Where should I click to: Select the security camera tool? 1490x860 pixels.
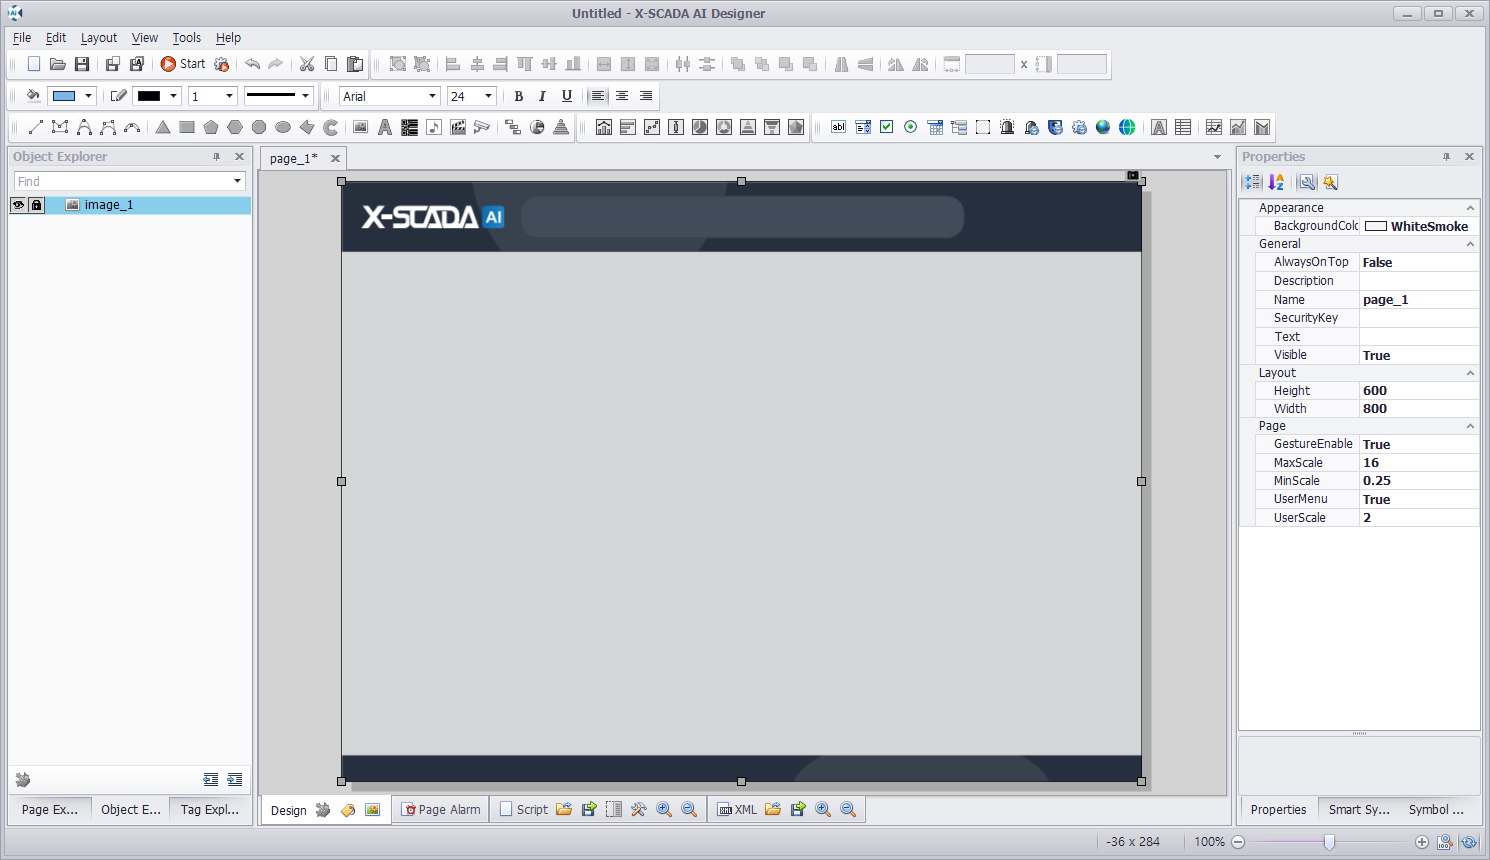[482, 127]
